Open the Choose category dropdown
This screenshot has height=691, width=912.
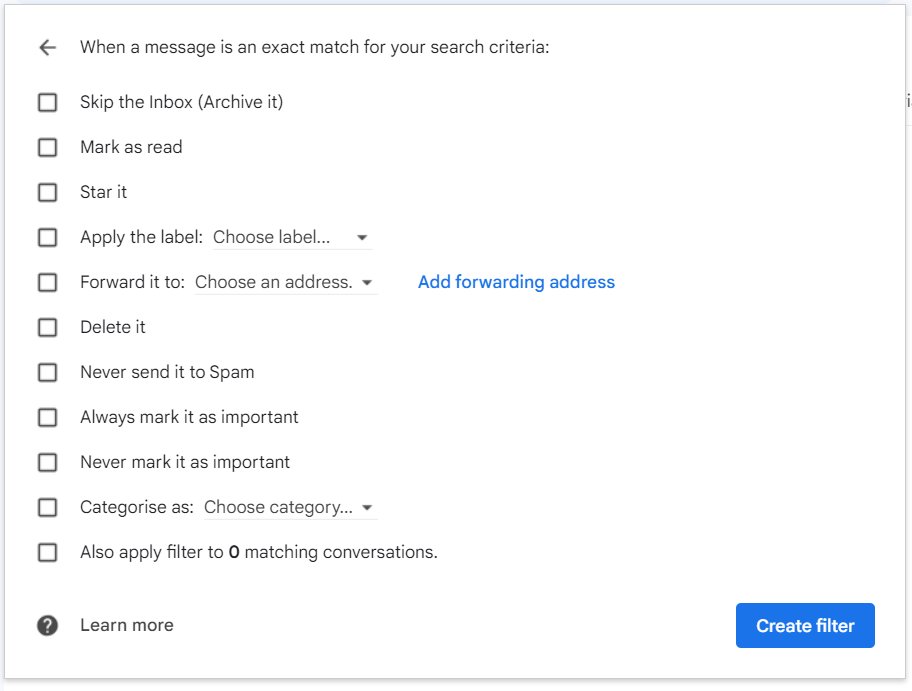[288, 507]
